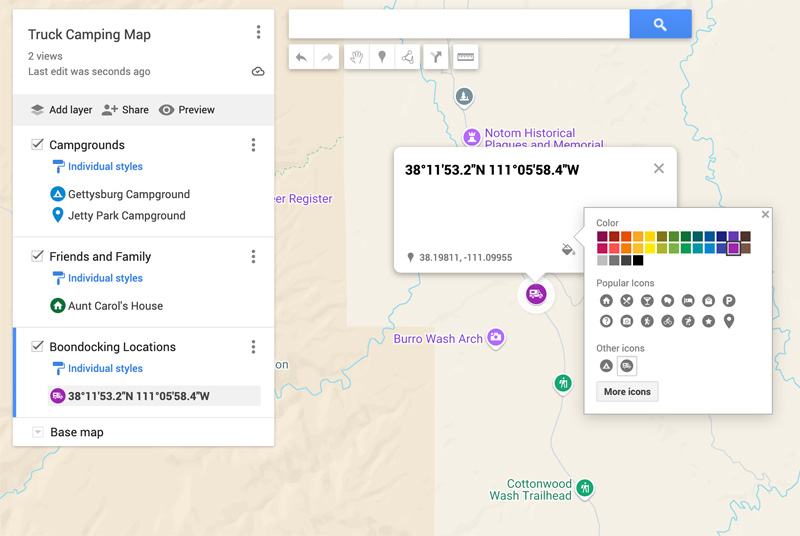Choose the cocktail glass bar icon
The image size is (800, 536).
(x=647, y=301)
